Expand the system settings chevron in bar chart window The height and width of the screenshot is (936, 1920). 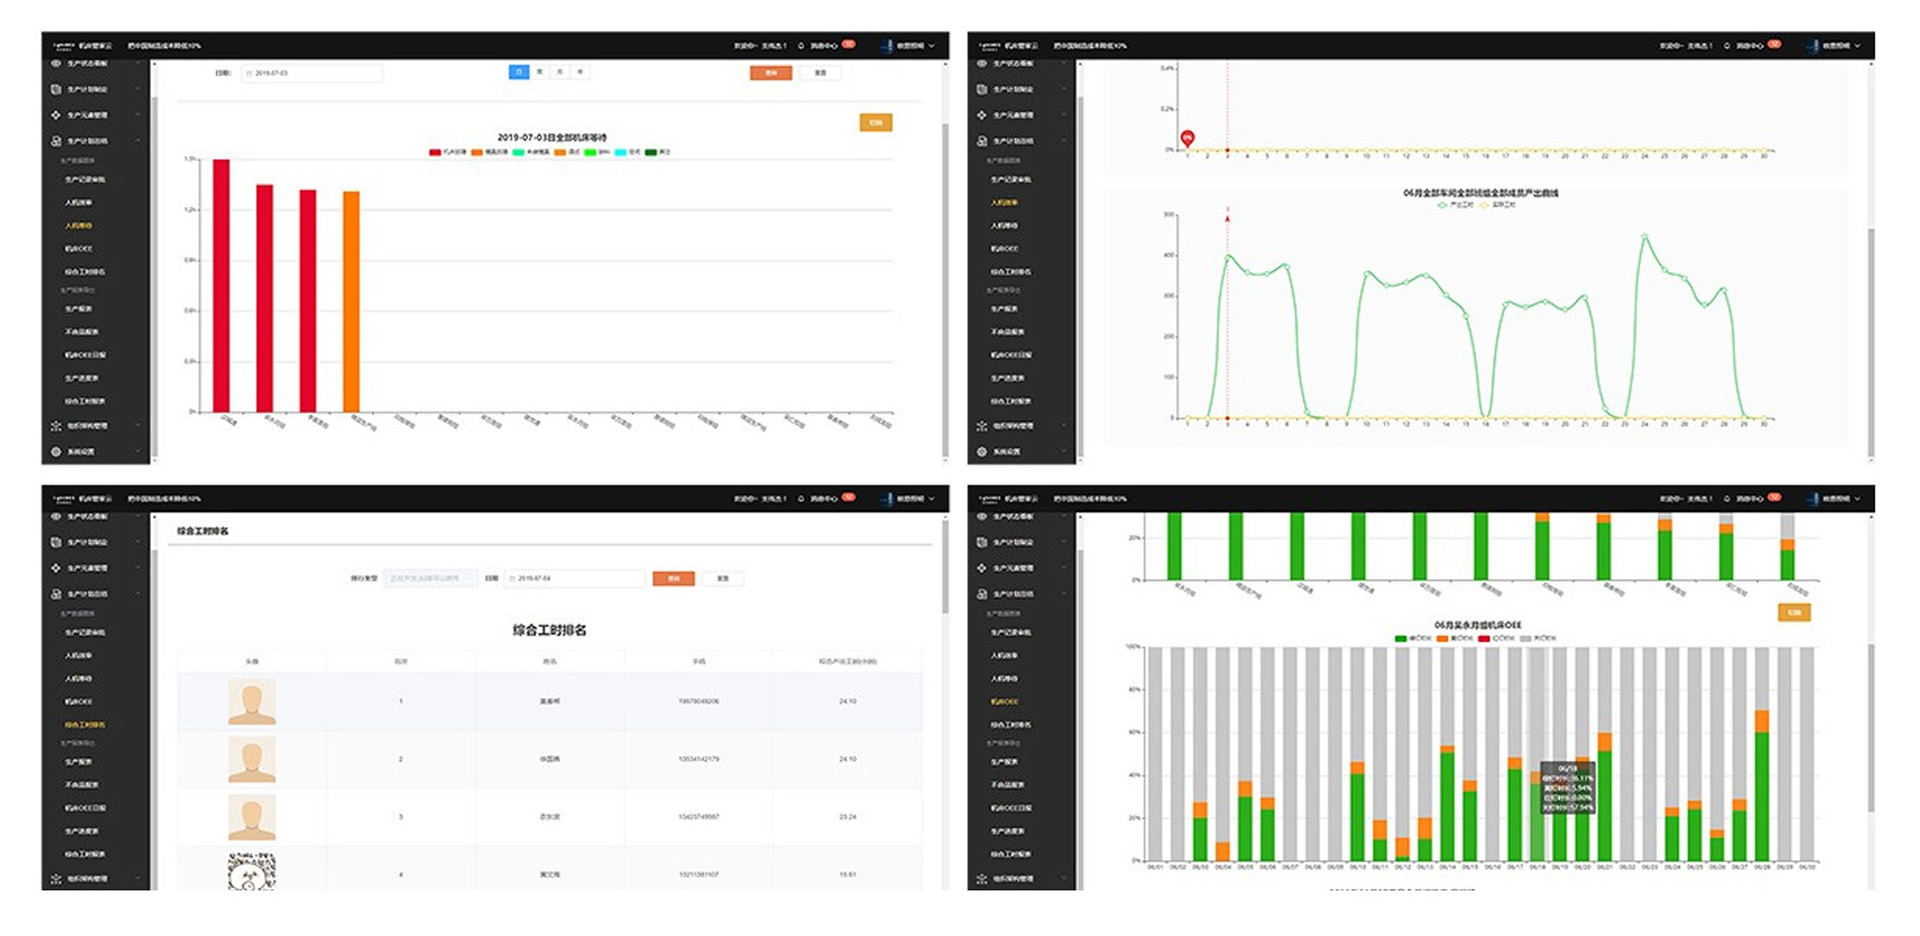click(x=137, y=452)
